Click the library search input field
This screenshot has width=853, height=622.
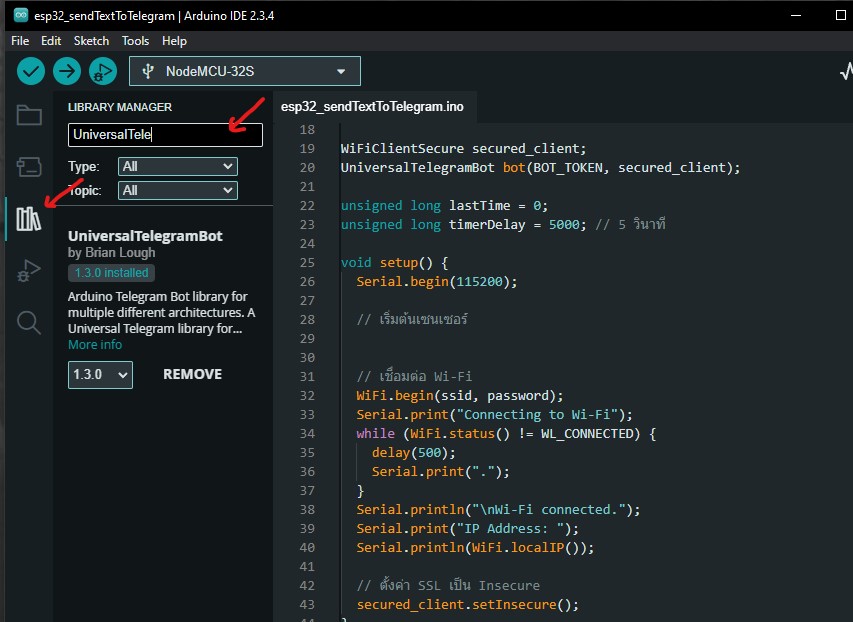pyautogui.click(x=165, y=134)
